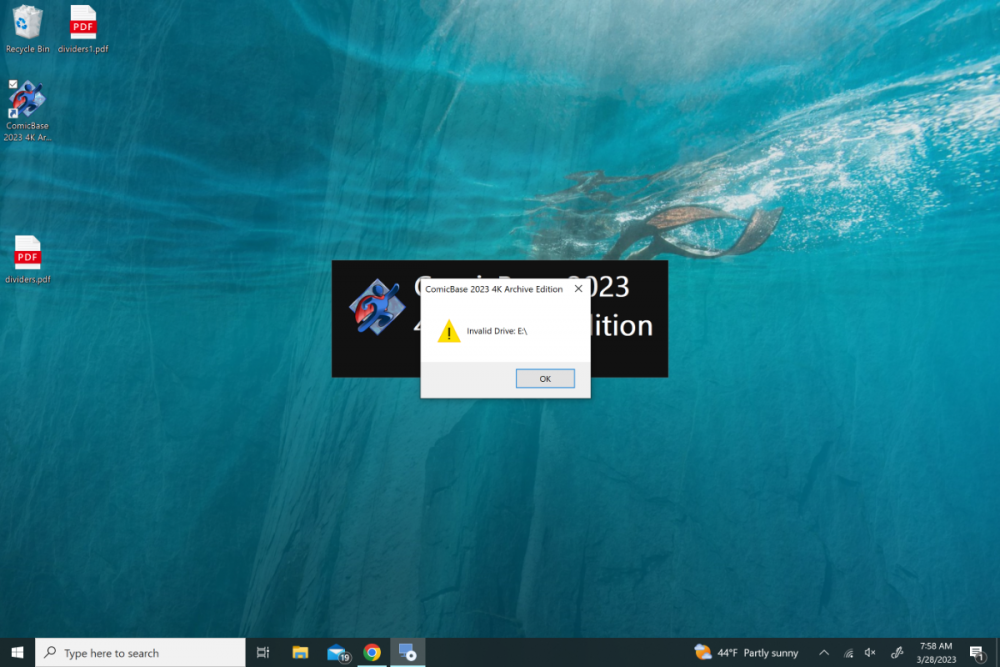
Task: Click OK in the Invalid Drive dialog
Action: (x=545, y=379)
